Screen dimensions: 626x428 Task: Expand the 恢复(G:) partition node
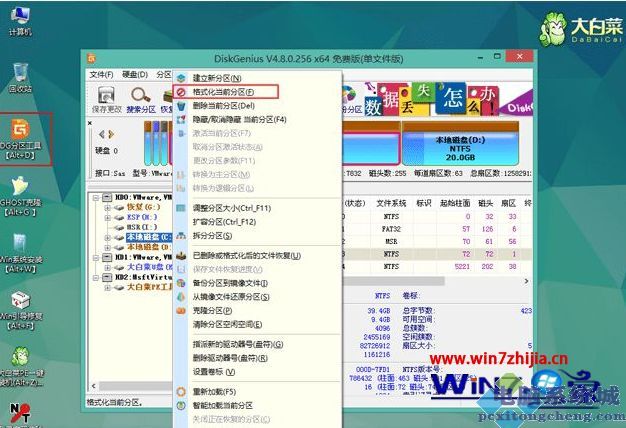(x=107, y=207)
